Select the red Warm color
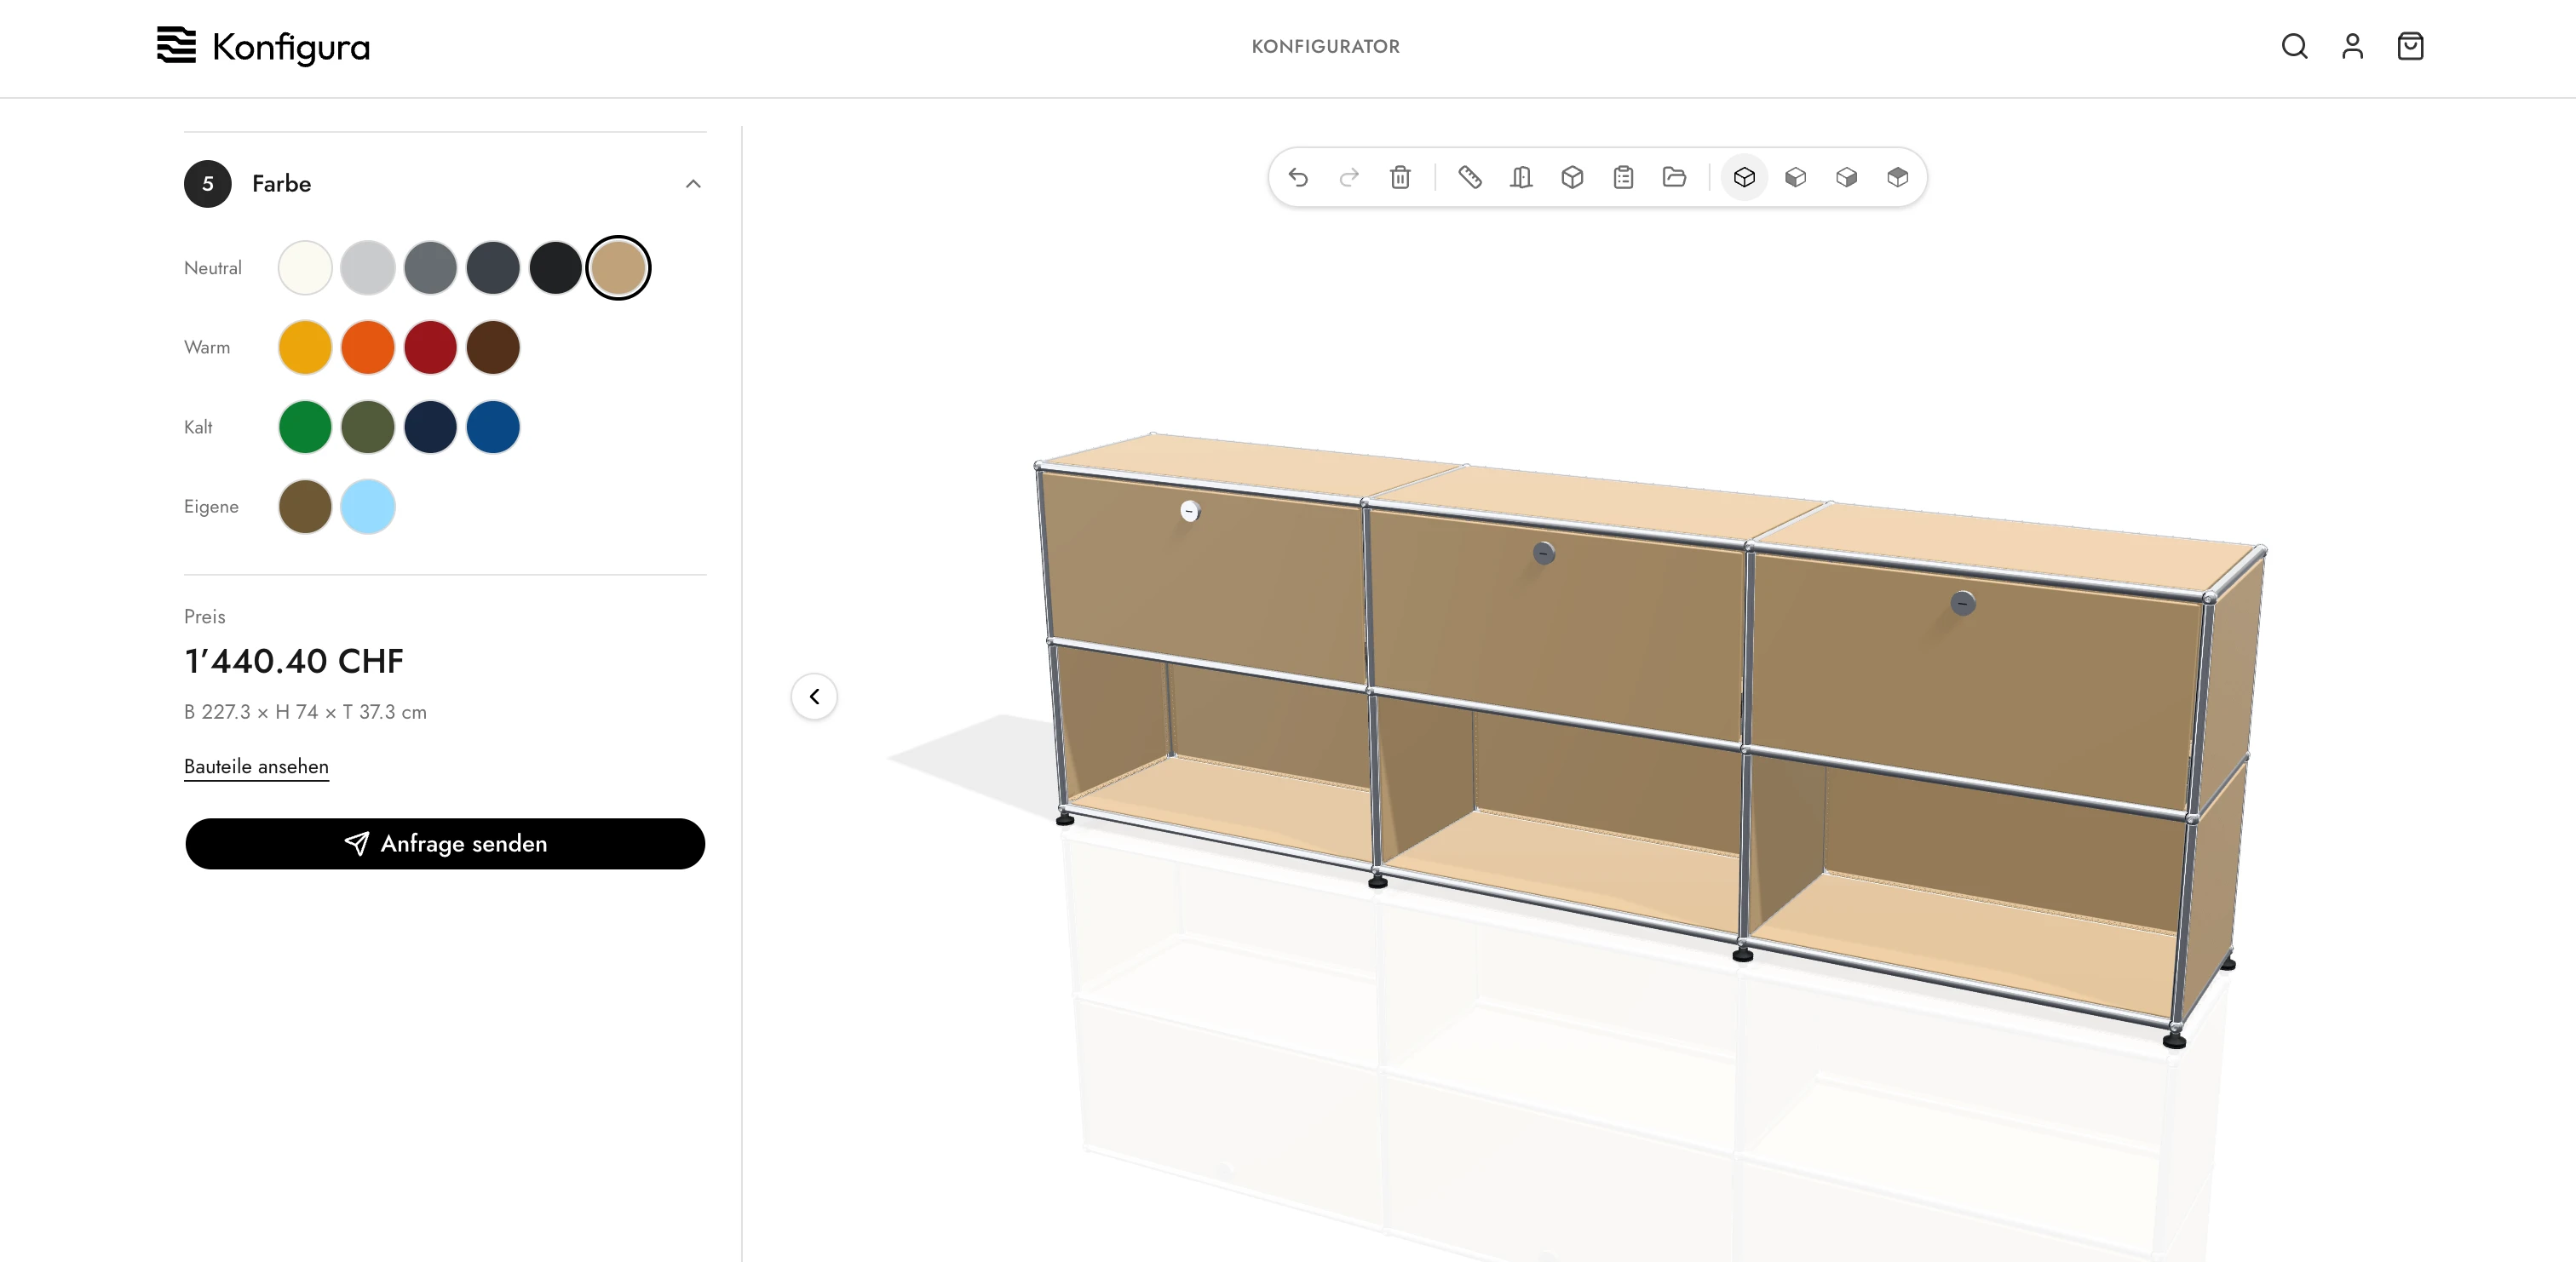This screenshot has height=1262, width=2576. [x=430, y=347]
